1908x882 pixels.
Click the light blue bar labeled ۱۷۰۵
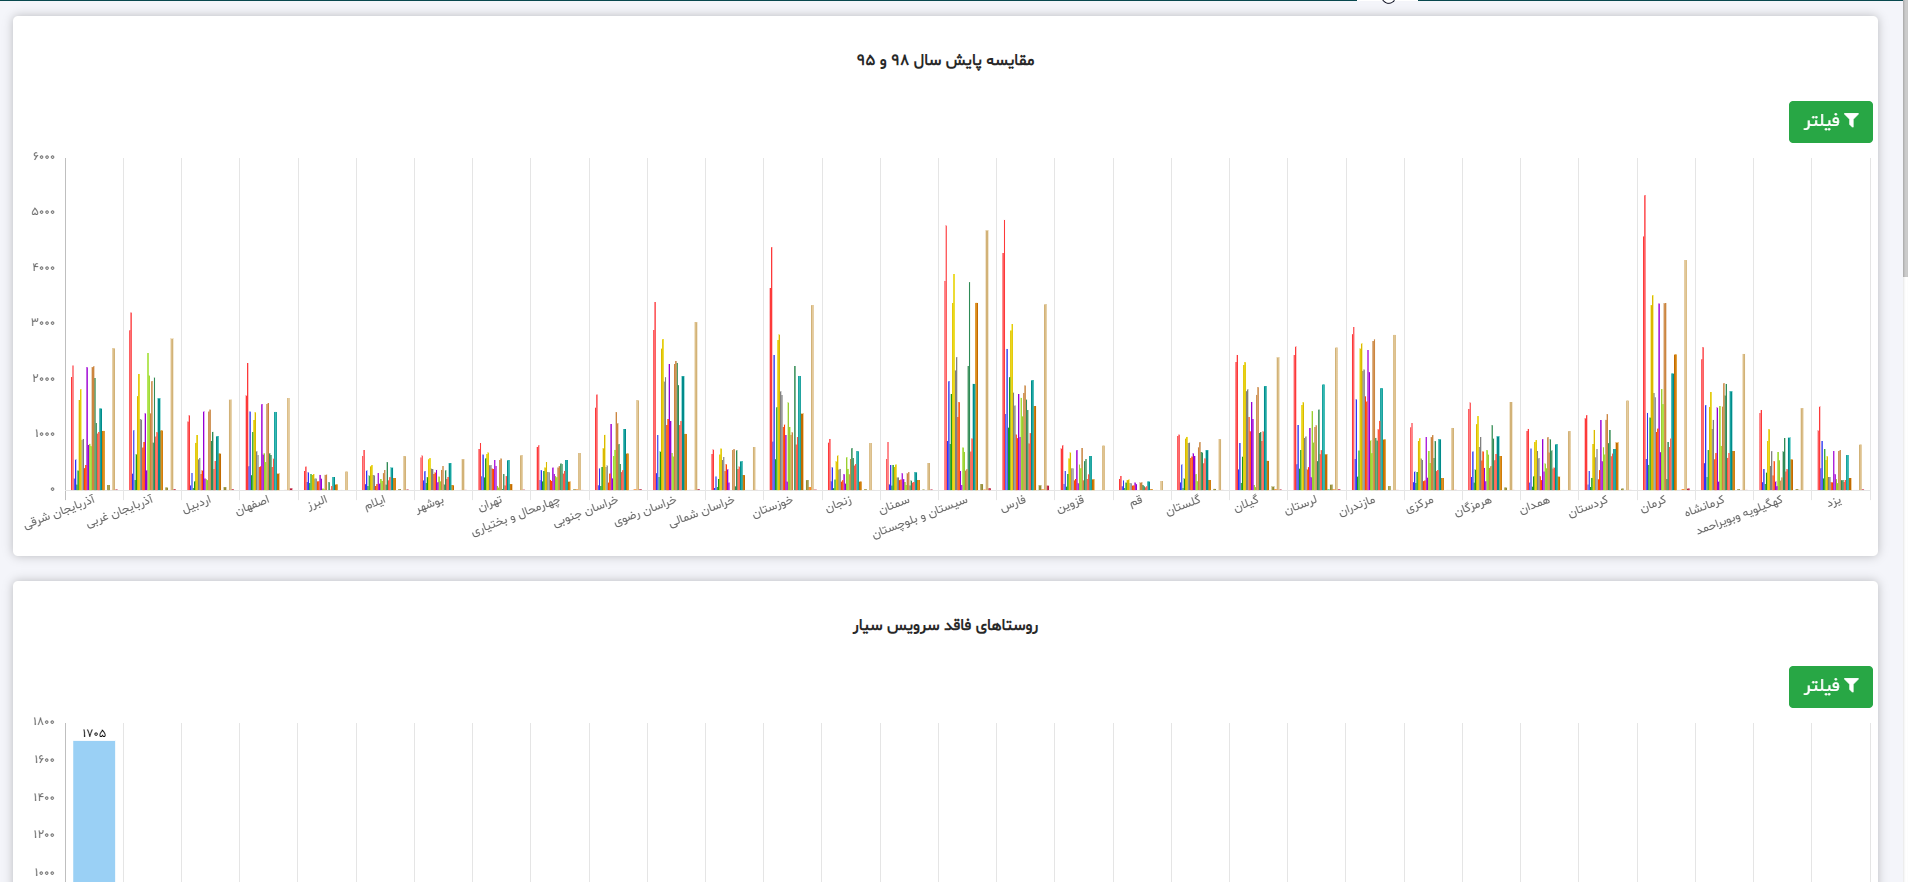coord(94,810)
